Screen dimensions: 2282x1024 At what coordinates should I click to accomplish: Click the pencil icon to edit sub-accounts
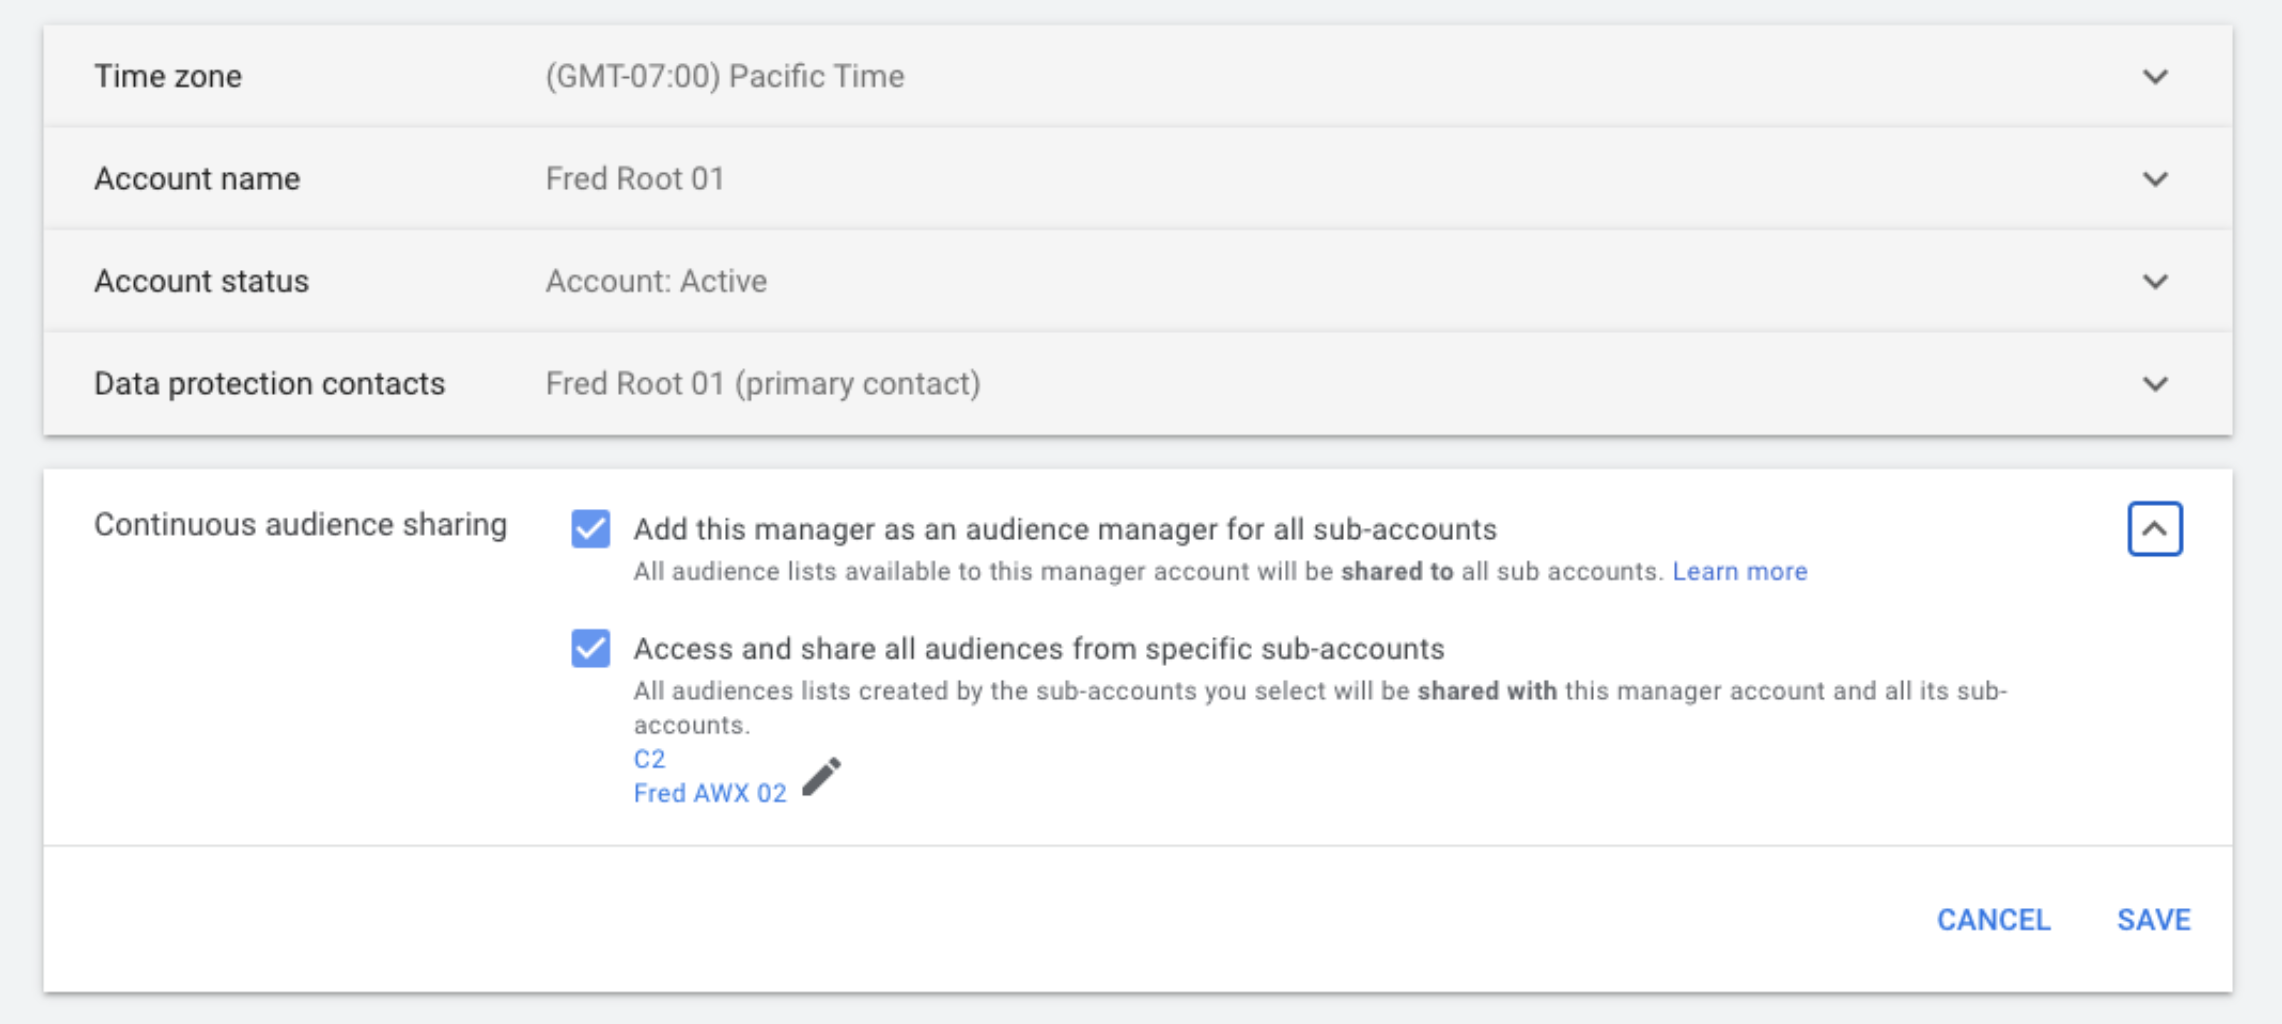(822, 777)
